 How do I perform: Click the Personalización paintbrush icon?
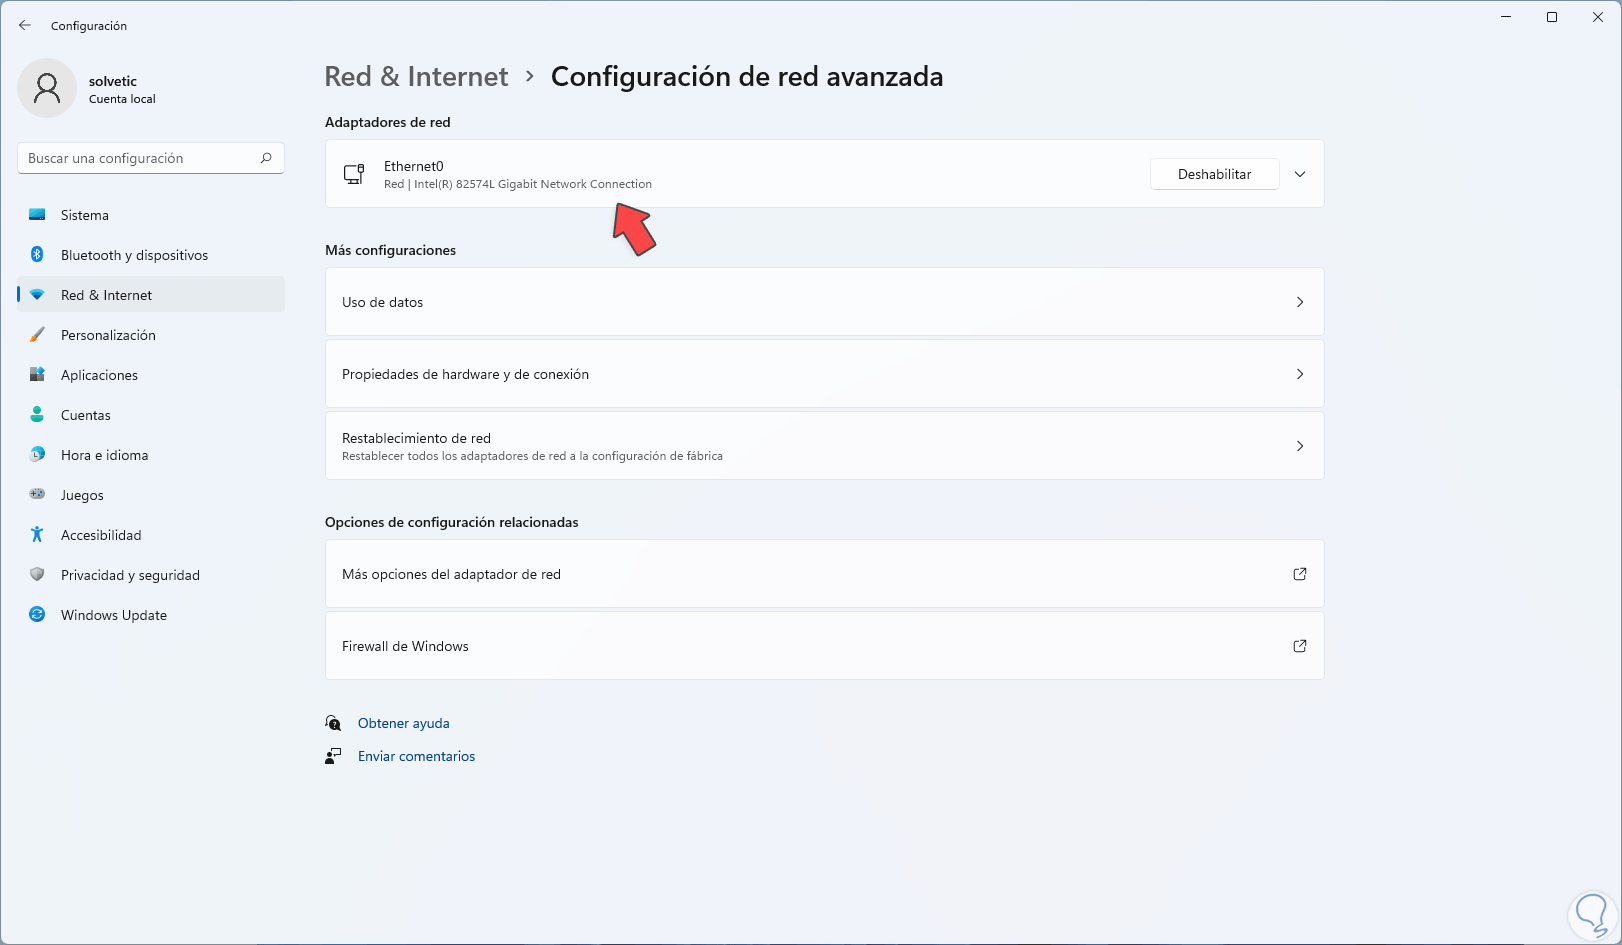tap(37, 335)
